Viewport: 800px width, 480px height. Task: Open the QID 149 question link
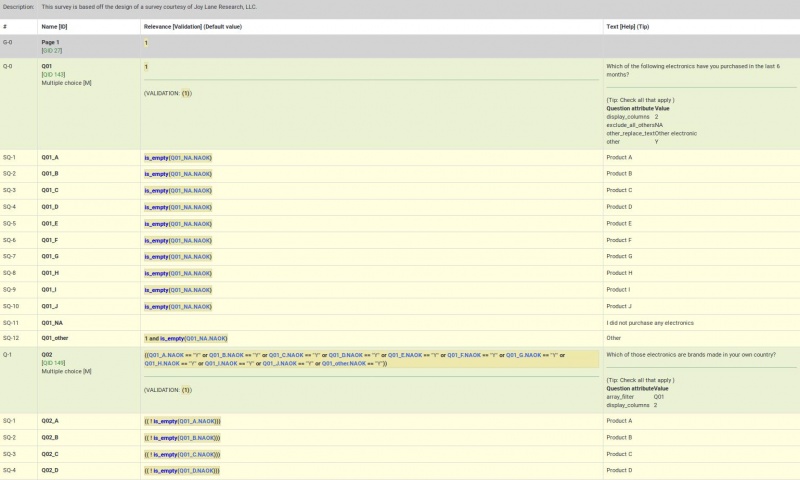[53, 363]
